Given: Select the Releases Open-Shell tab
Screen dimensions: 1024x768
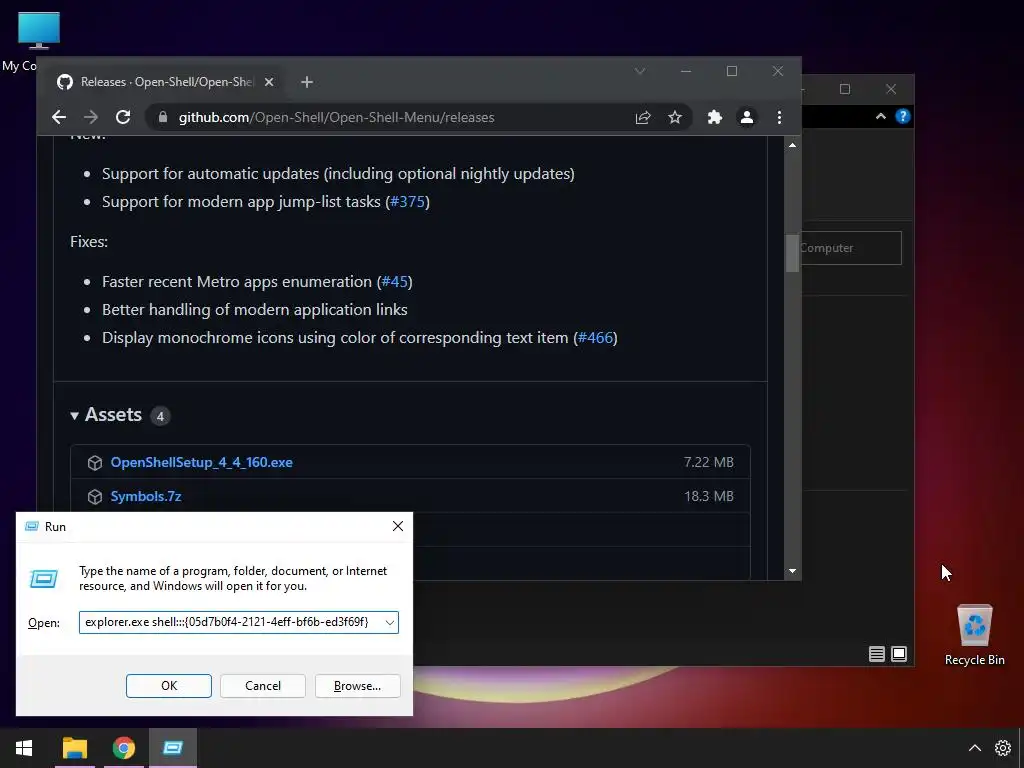Looking at the screenshot, I should point(163,82).
